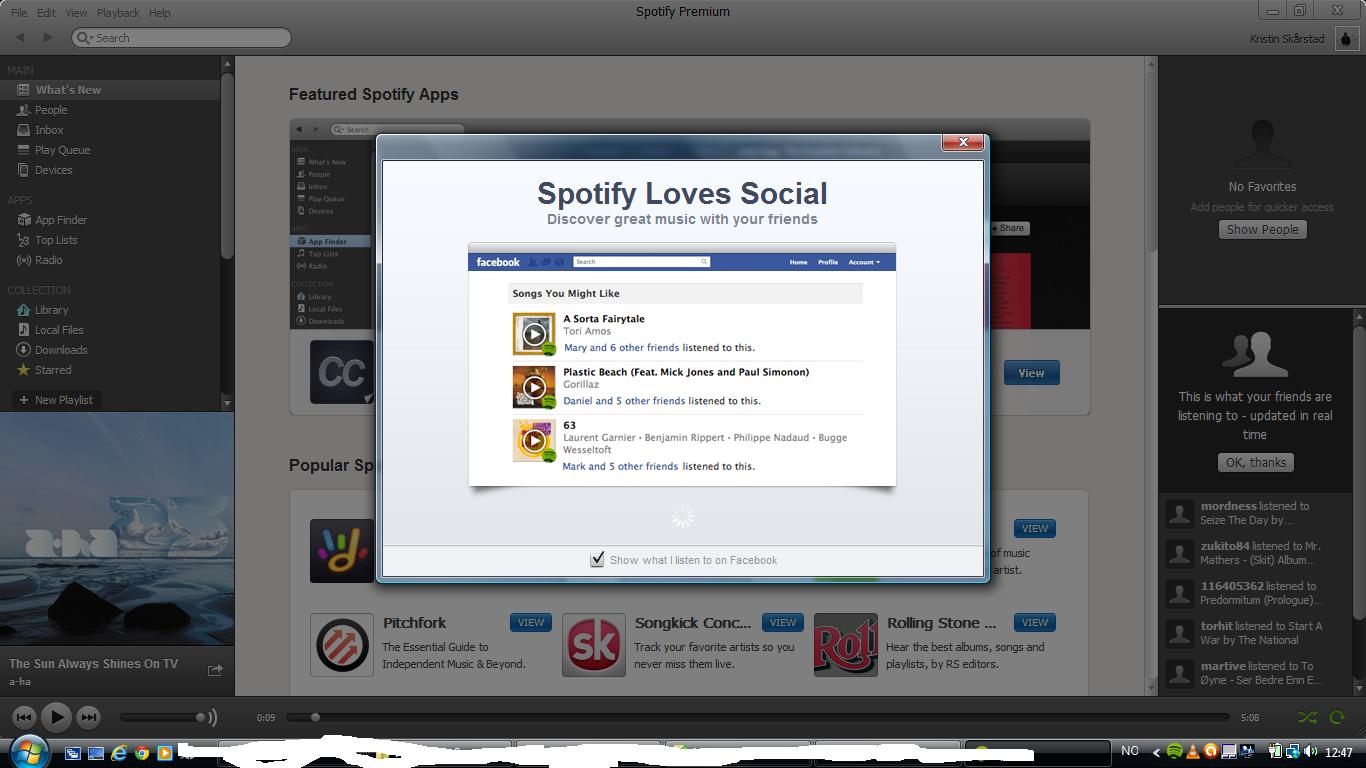The width and height of the screenshot is (1366, 768).
Task: Mute with the speaker volume icon
Action: click(212, 717)
